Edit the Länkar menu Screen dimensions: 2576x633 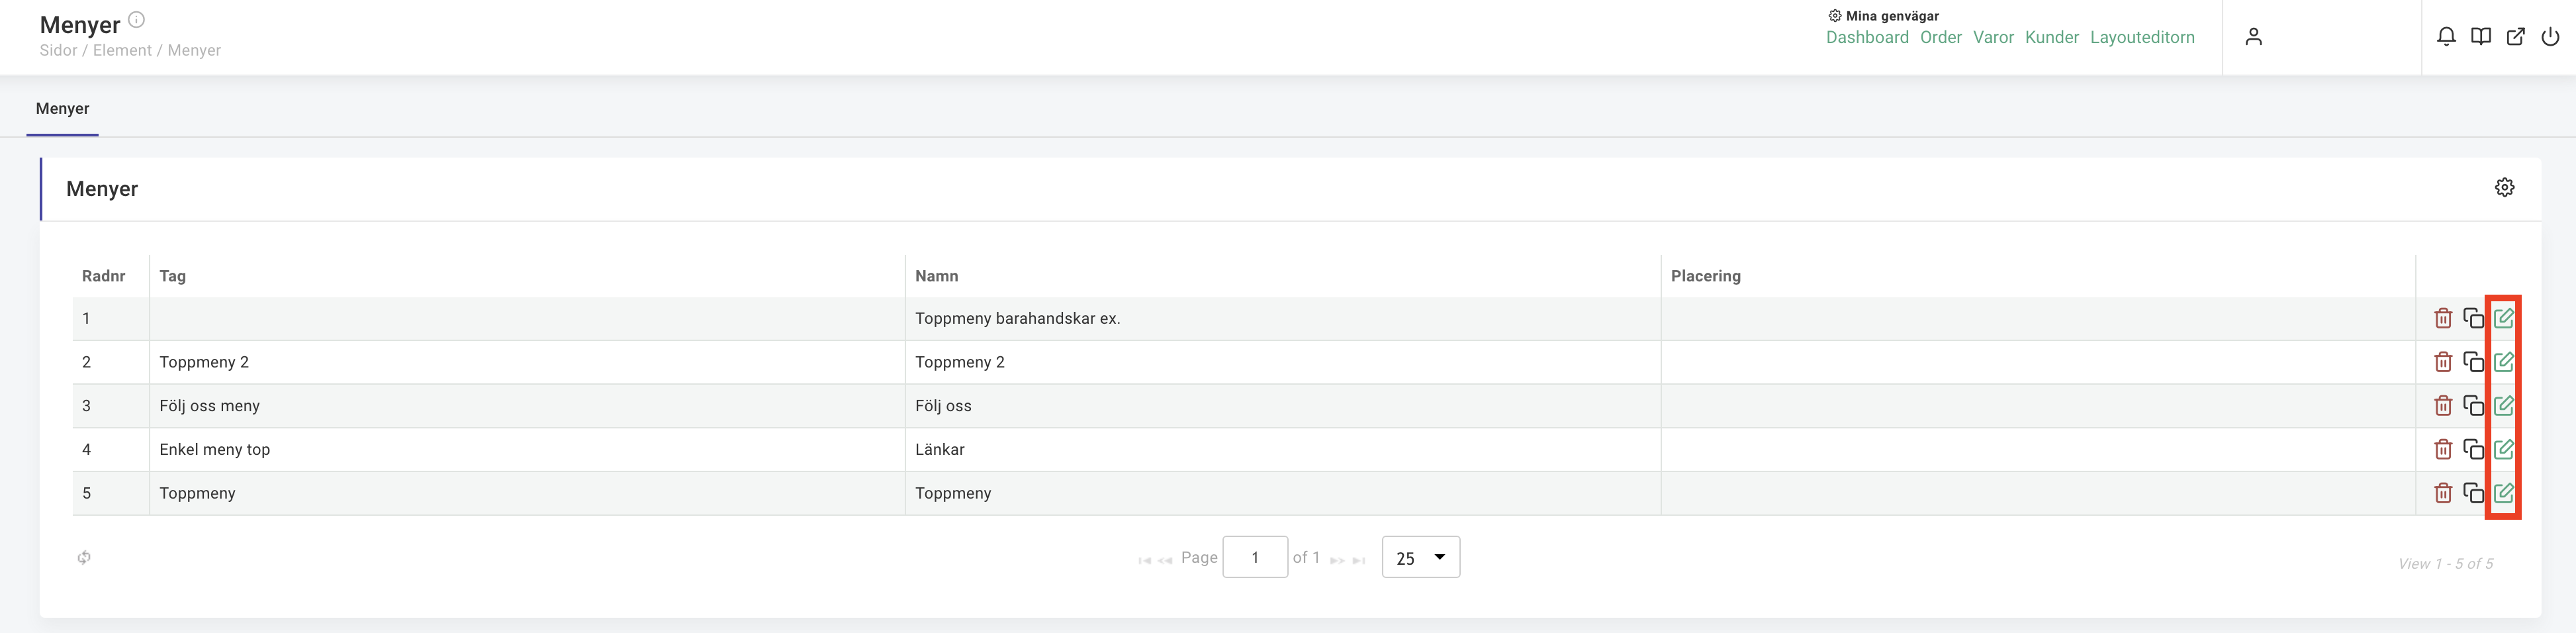pos(2503,449)
